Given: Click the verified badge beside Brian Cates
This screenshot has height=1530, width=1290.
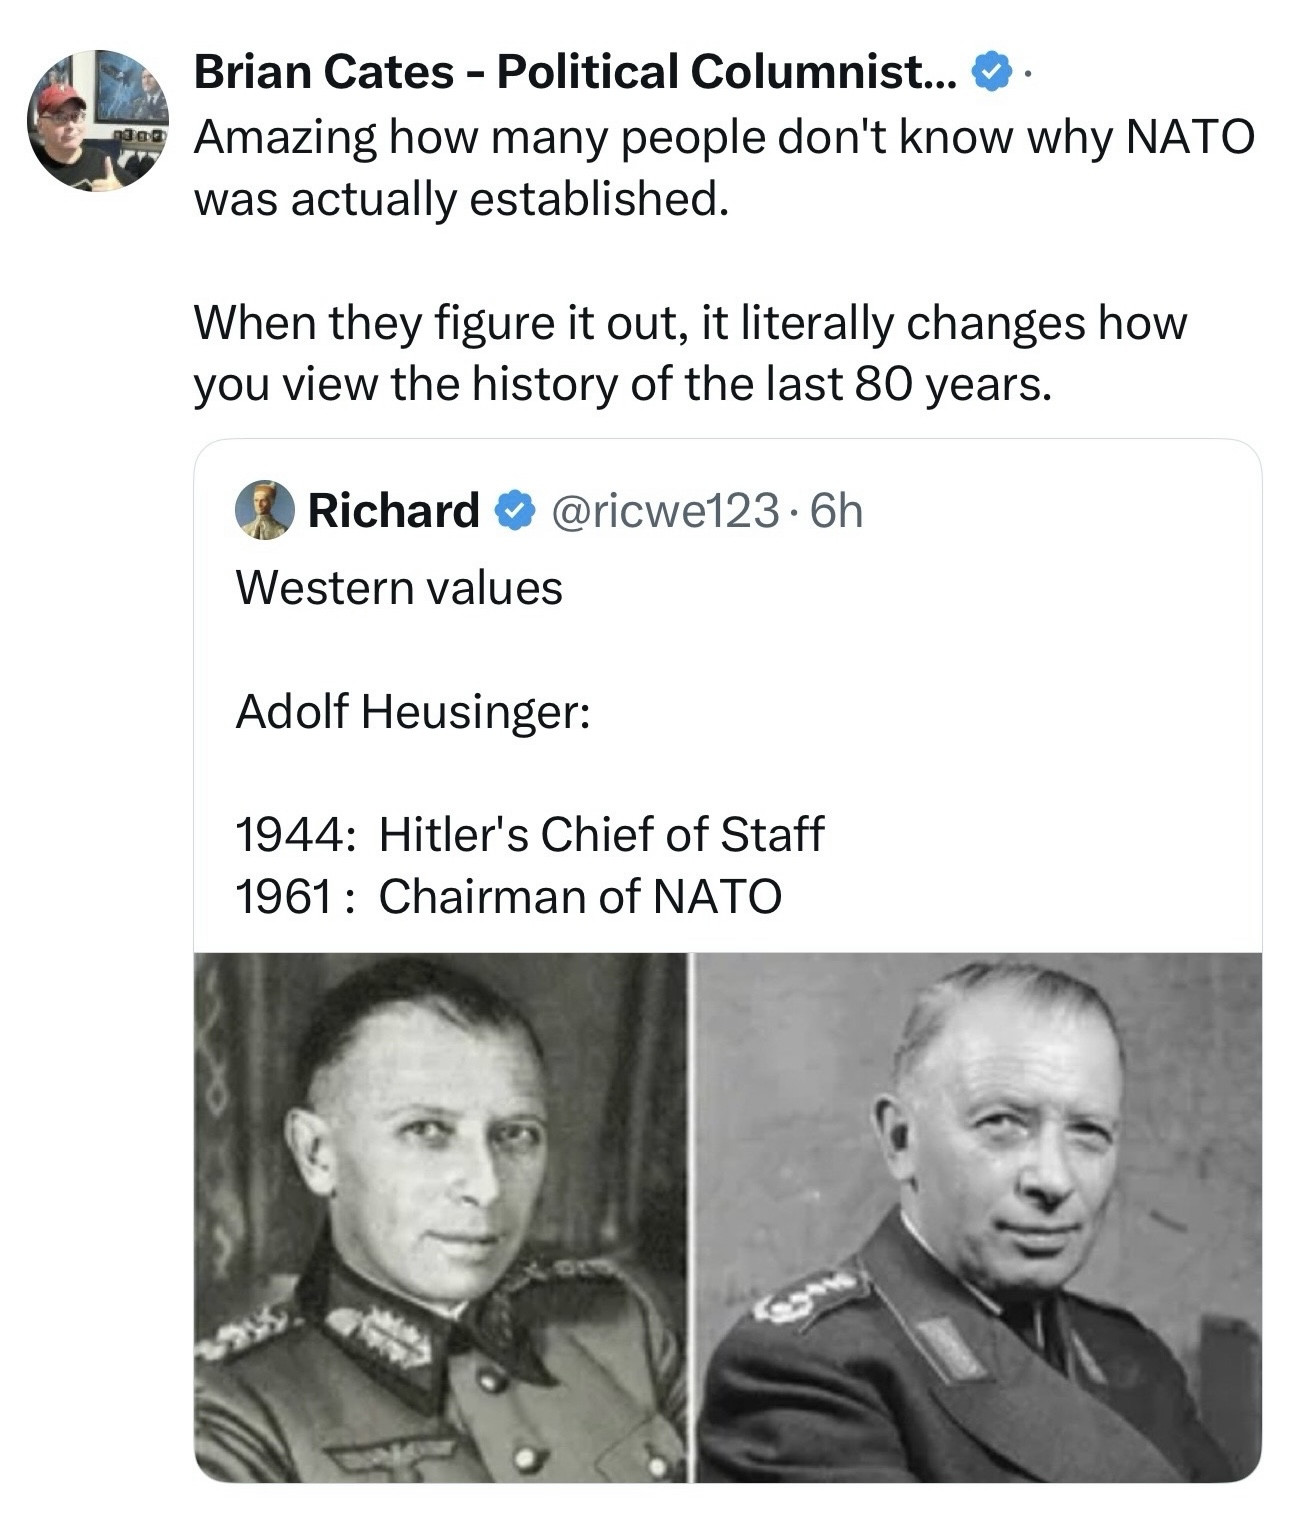Looking at the screenshot, I should click(989, 73).
